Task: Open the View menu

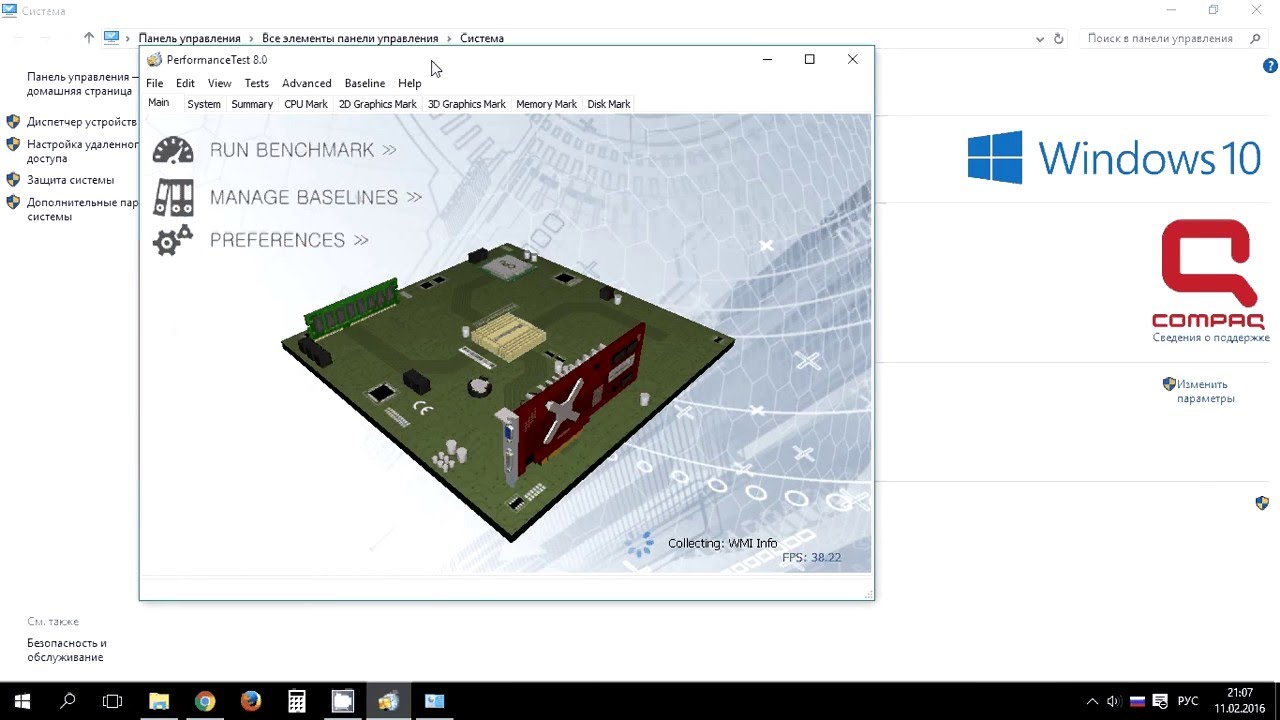Action: [220, 83]
